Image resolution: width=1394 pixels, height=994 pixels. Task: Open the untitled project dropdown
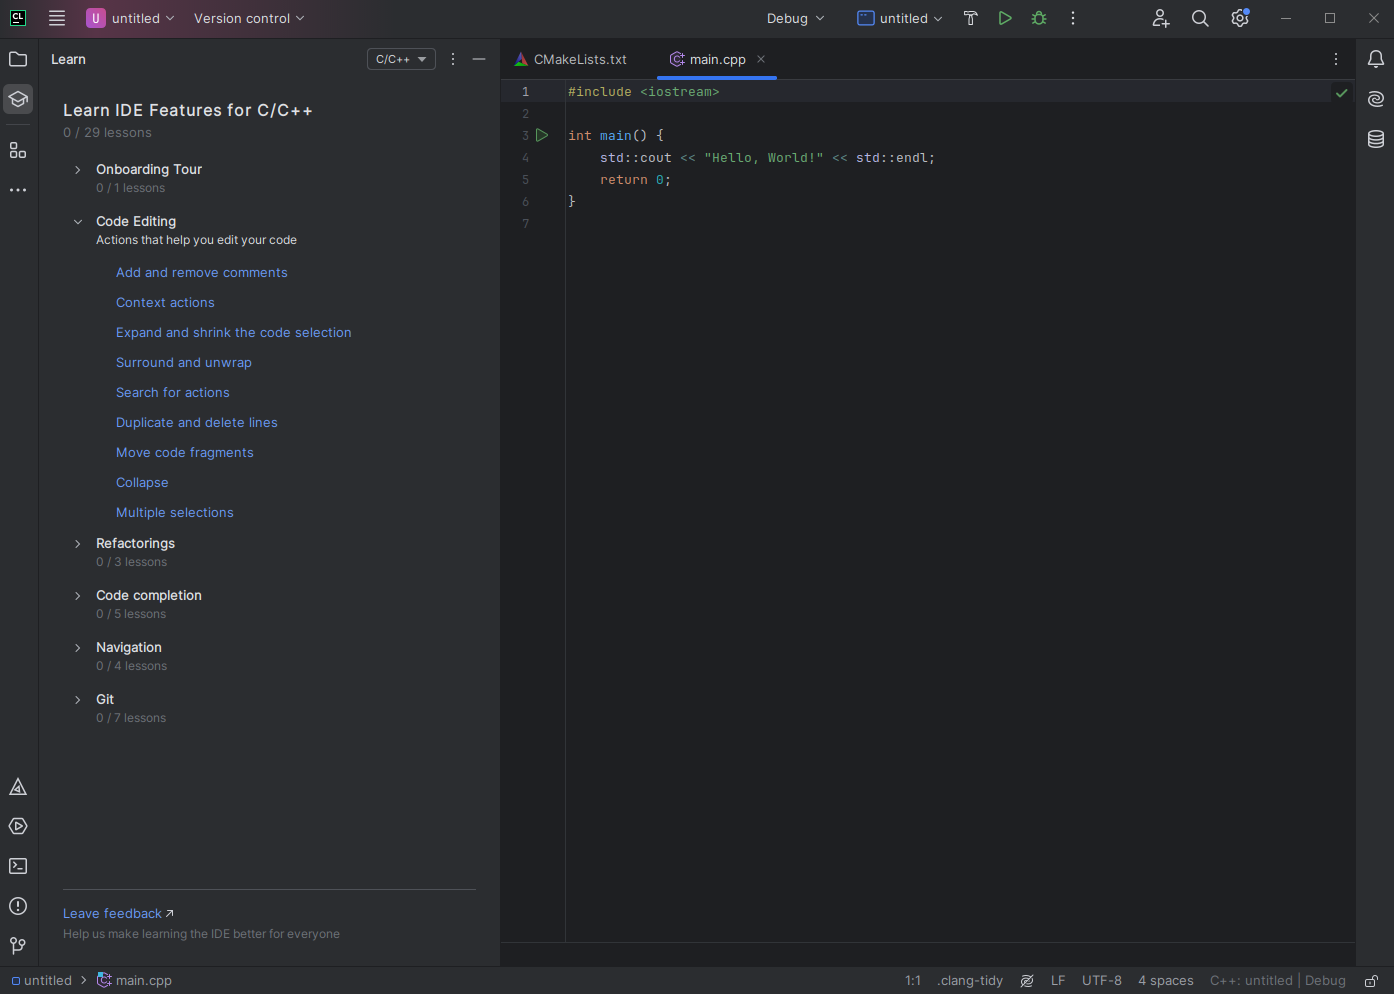[x=131, y=18]
